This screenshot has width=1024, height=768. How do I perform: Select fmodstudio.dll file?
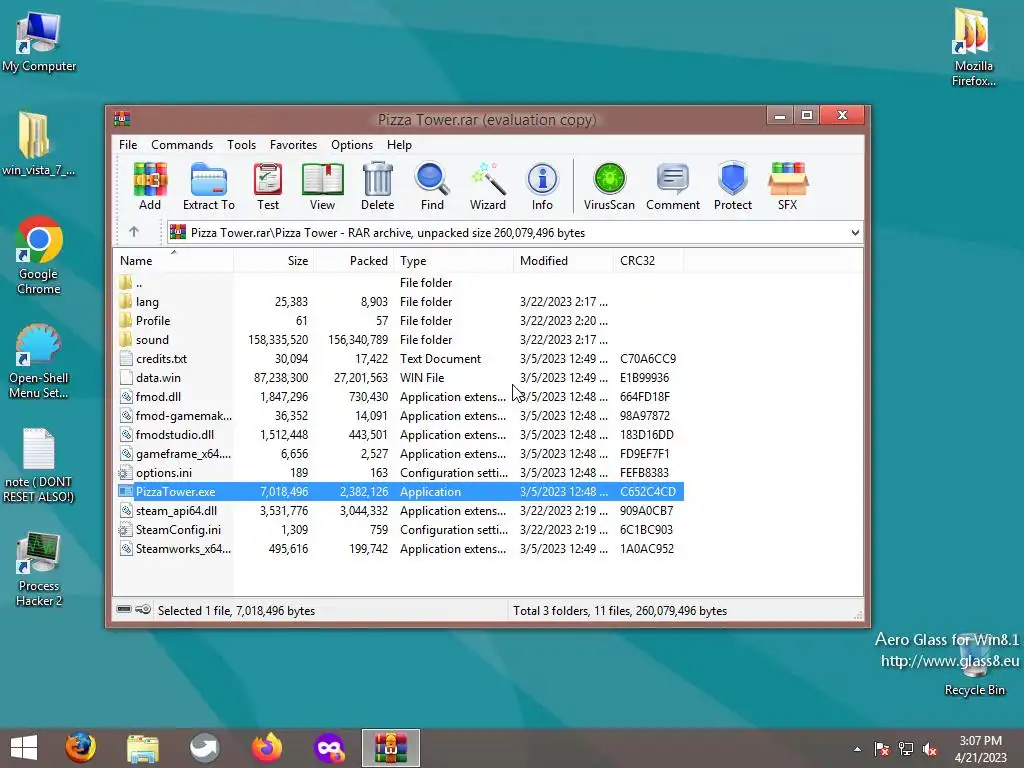click(400, 434)
